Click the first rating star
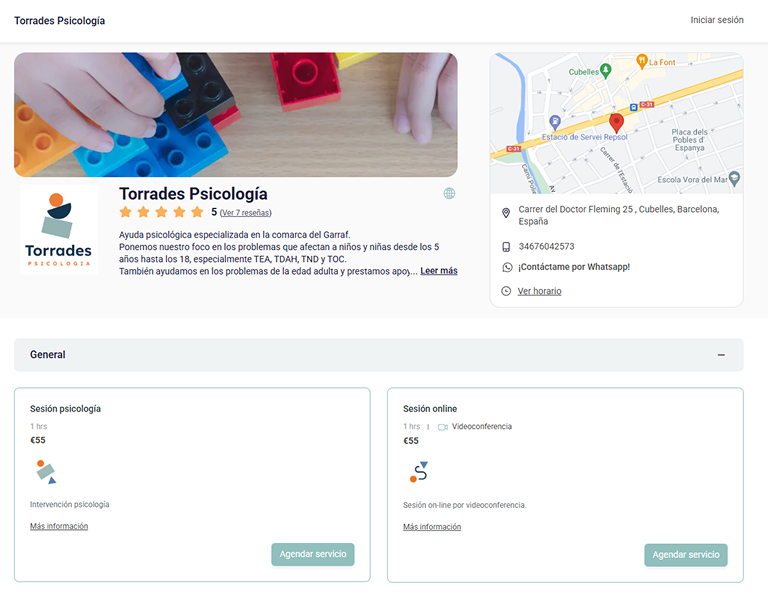 [x=125, y=212]
